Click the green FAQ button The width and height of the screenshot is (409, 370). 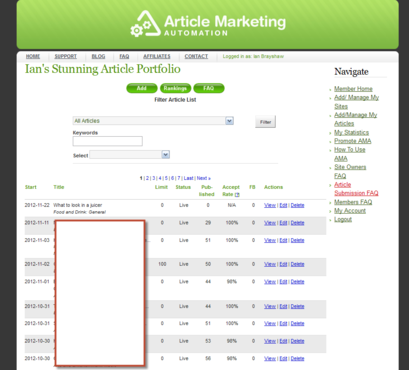[209, 88]
